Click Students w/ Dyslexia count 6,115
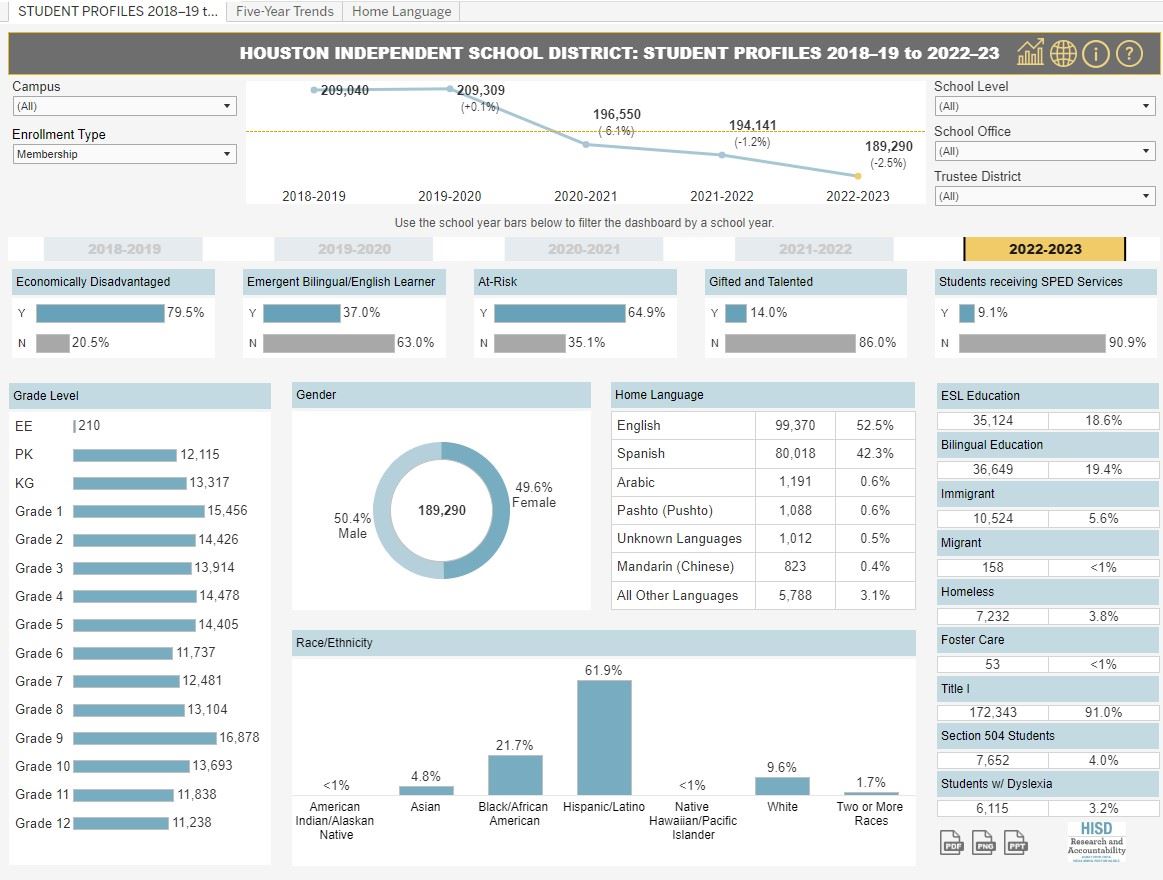The height and width of the screenshot is (880, 1163). pos(992,809)
